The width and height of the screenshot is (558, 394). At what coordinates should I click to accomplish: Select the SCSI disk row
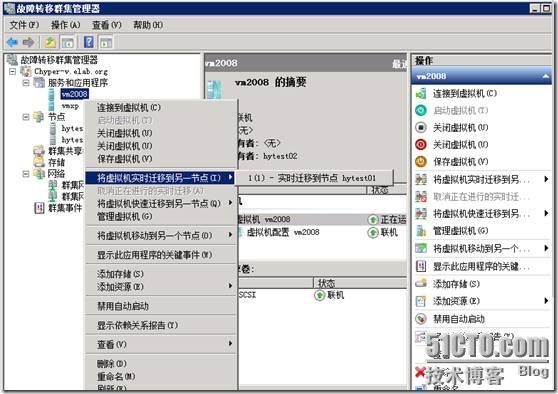(x=322, y=295)
